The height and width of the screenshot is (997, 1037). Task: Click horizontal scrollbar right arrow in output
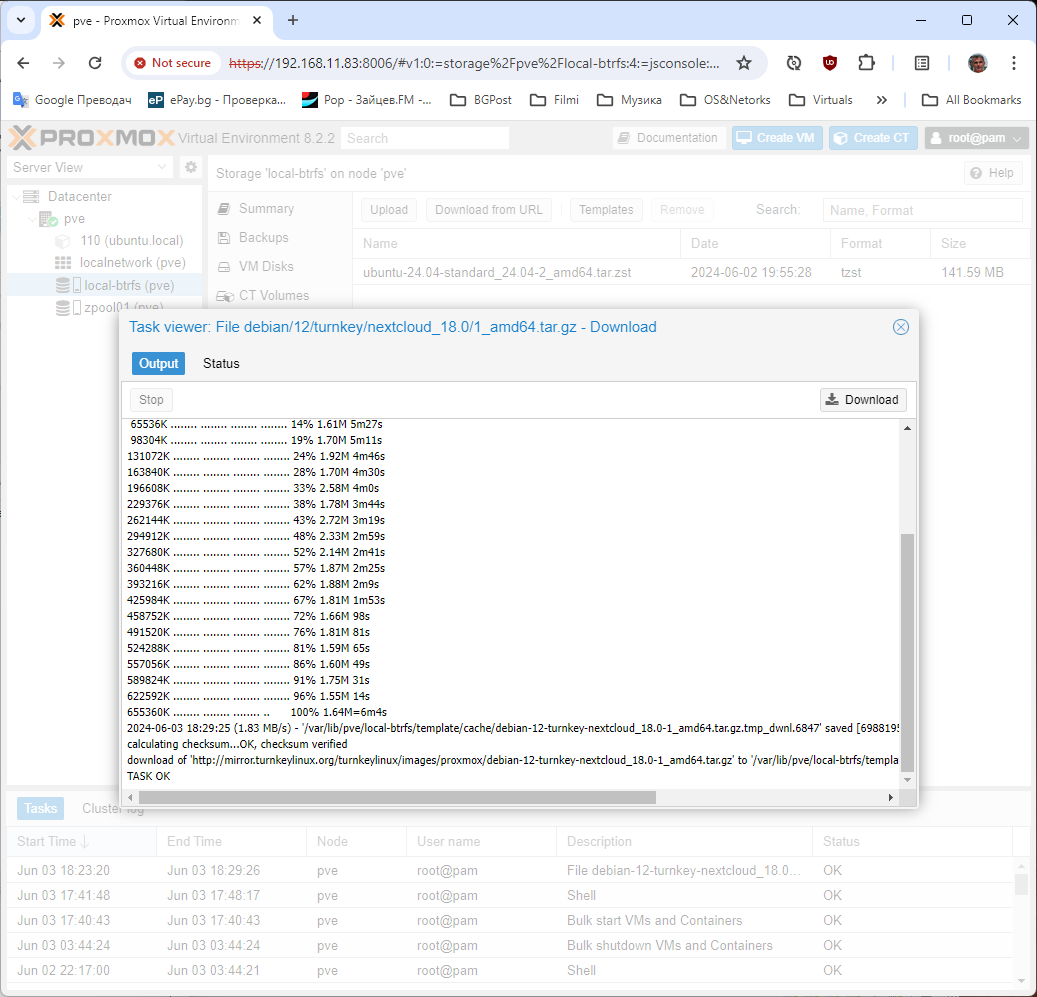click(890, 797)
